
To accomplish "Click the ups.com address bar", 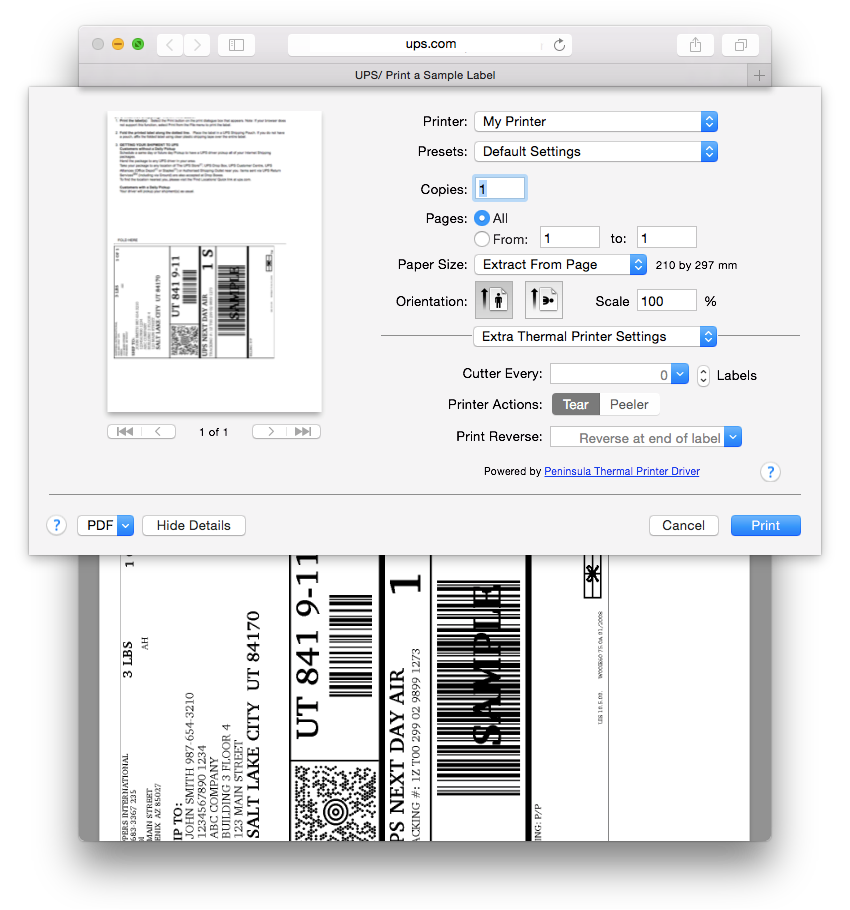I will [x=430, y=45].
